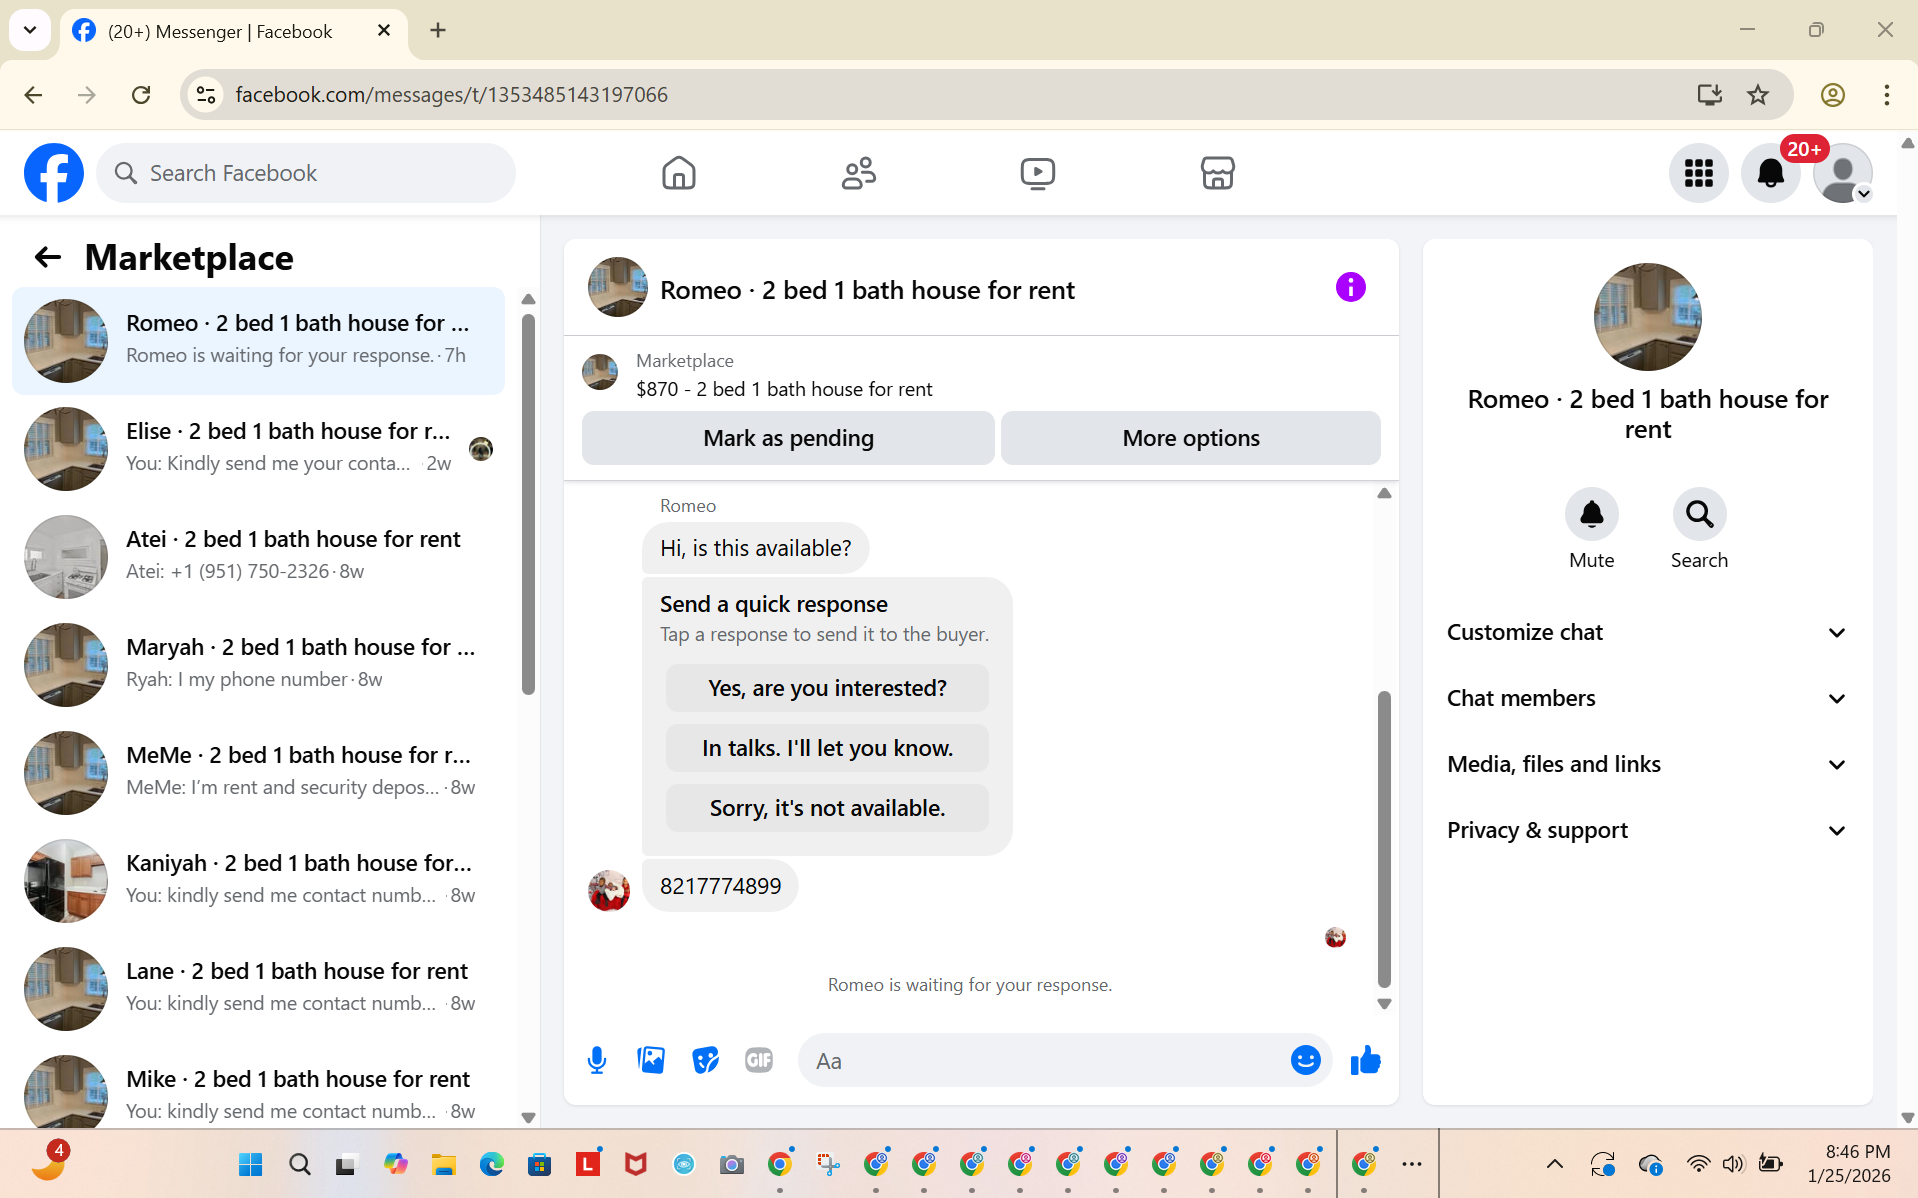The width and height of the screenshot is (1918, 1198).
Task: Install the app from address bar icon
Action: click(x=1709, y=95)
